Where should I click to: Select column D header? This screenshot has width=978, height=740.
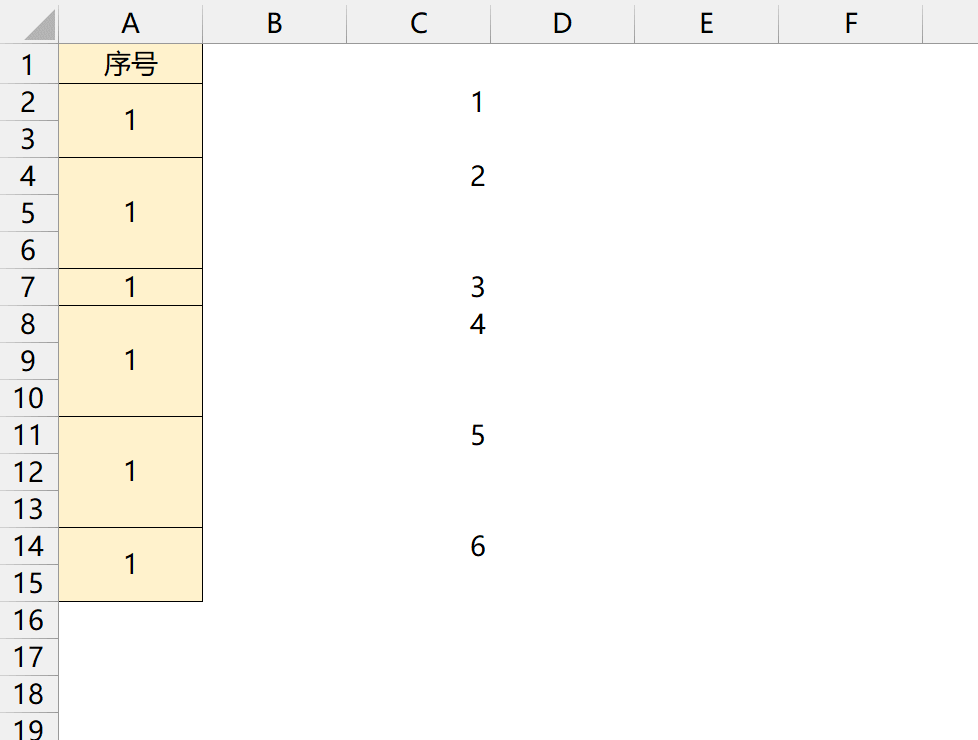click(563, 24)
